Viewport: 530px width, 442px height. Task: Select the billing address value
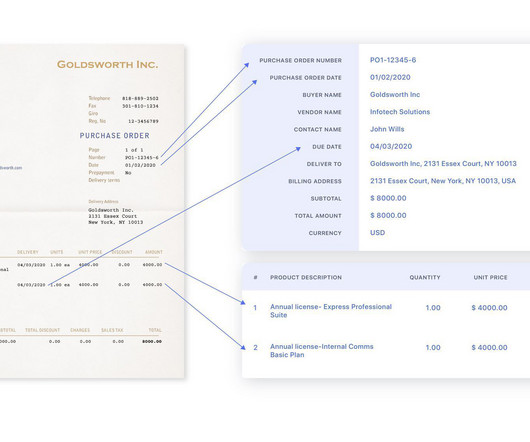pyautogui.click(x=443, y=181)
